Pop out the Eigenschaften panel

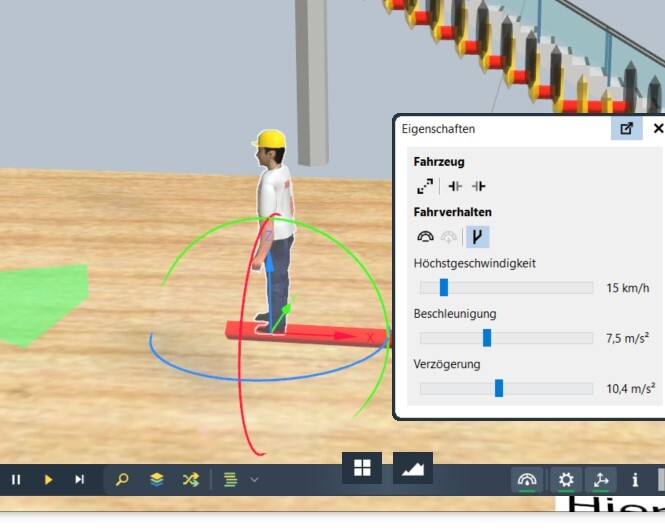click(x=627, y=128)
